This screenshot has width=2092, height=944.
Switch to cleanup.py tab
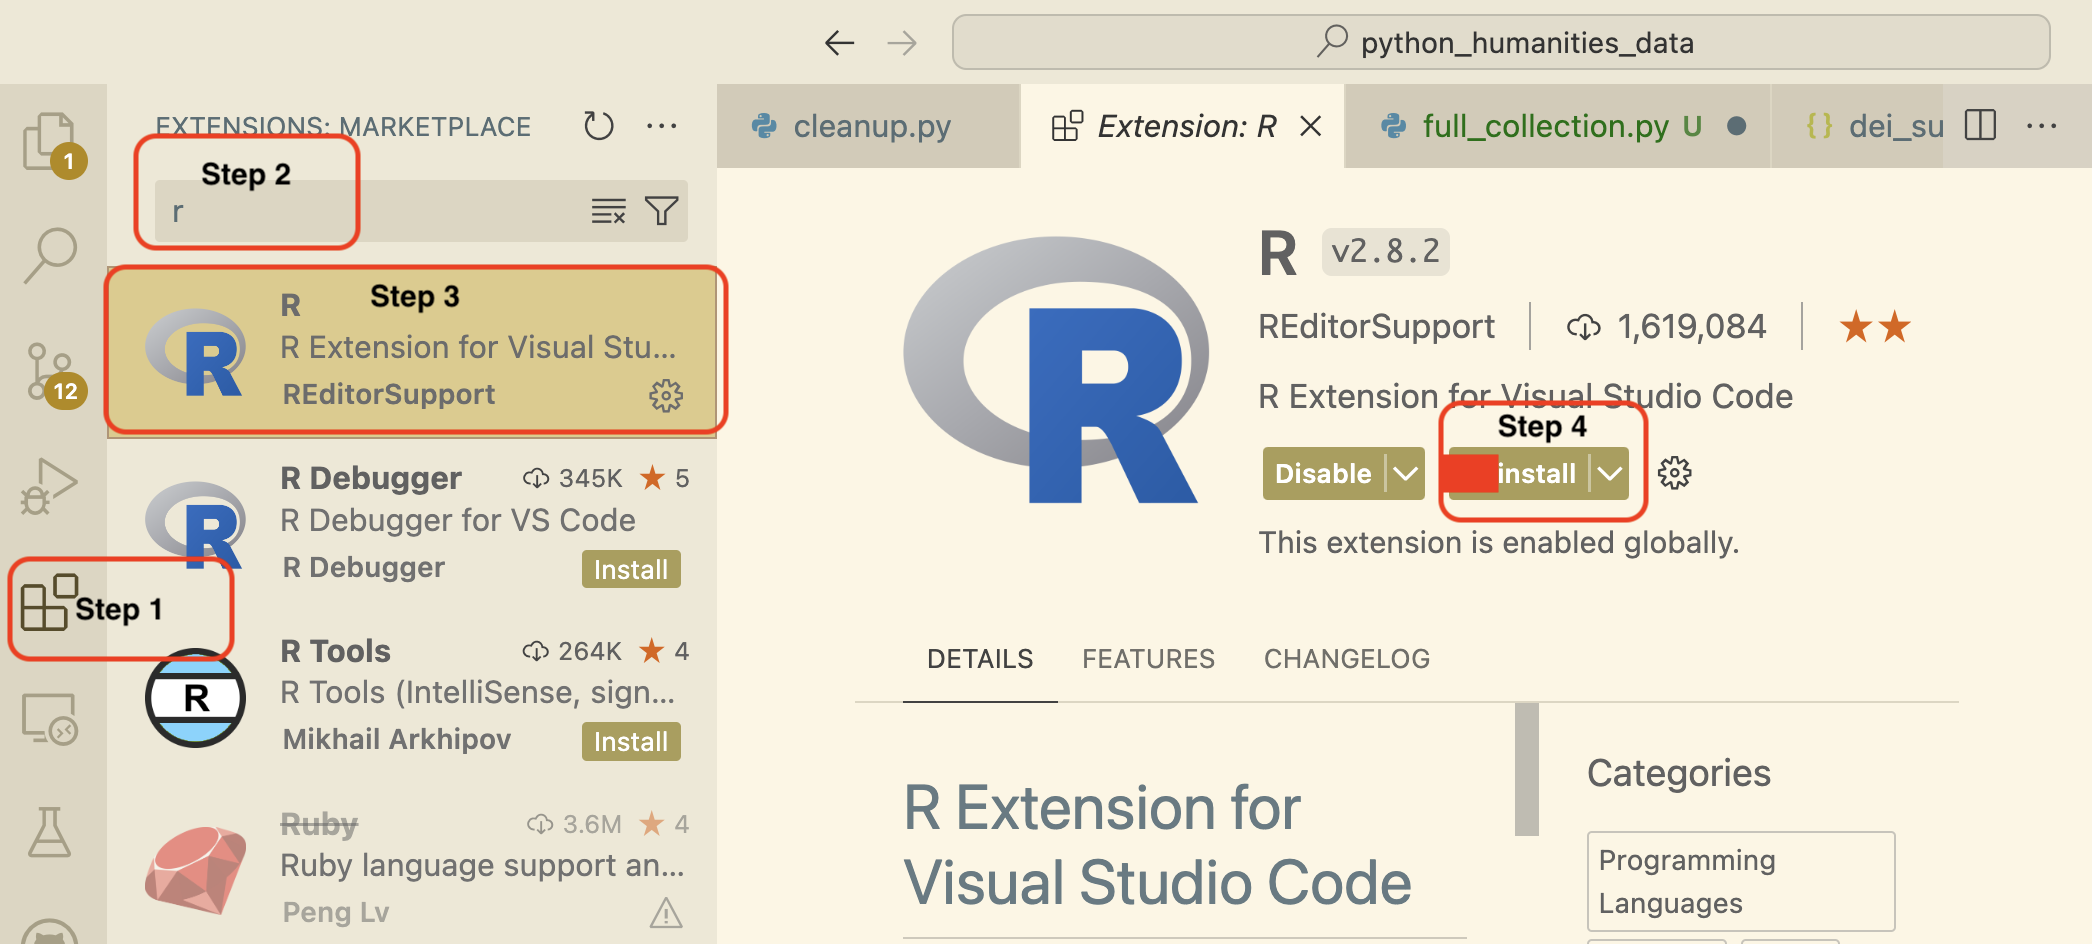click(869, 126)
